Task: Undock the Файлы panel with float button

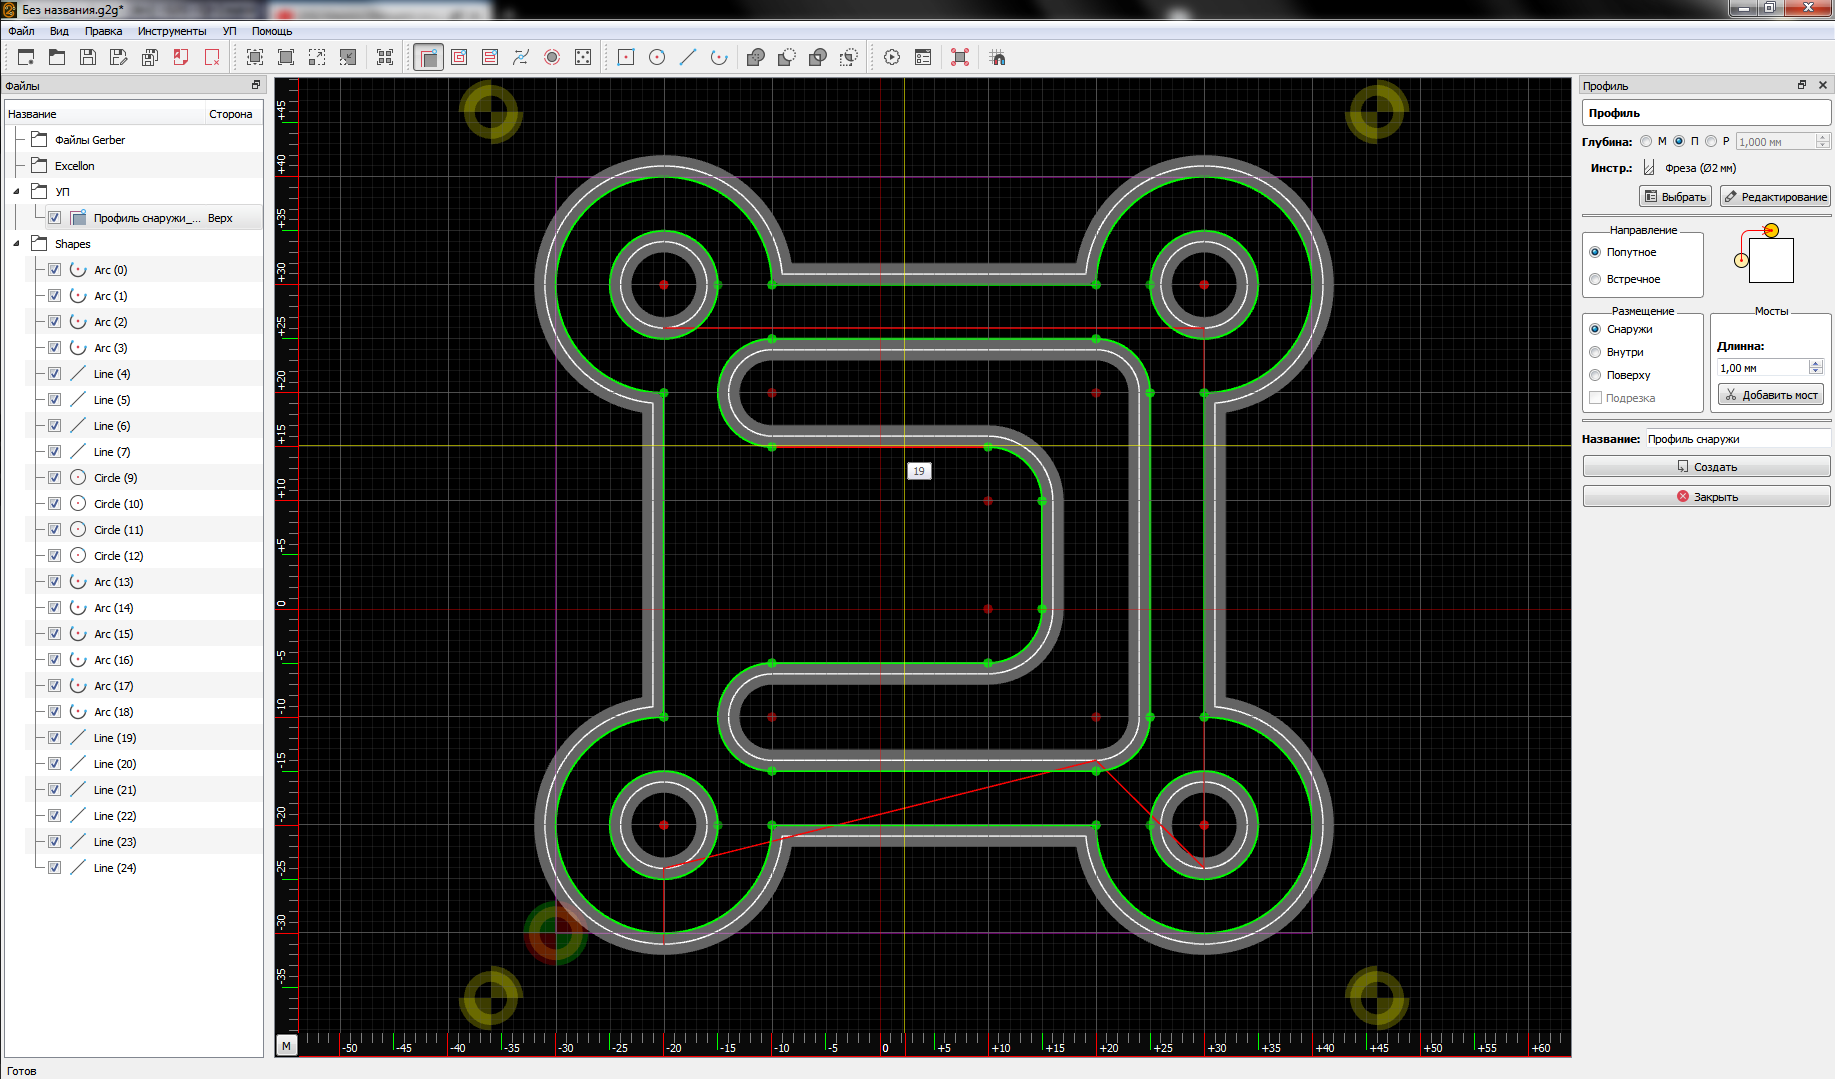Action: 256,85
